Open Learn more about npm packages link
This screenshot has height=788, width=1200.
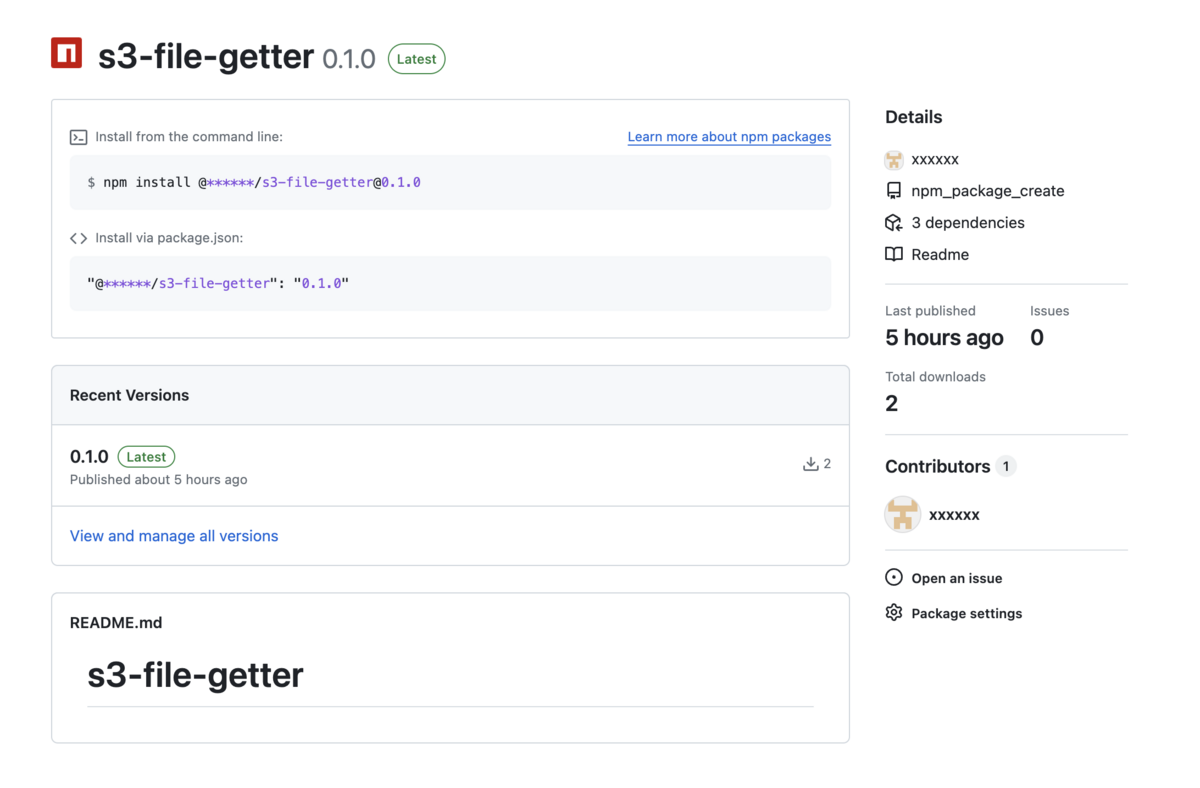coord(729,137)
